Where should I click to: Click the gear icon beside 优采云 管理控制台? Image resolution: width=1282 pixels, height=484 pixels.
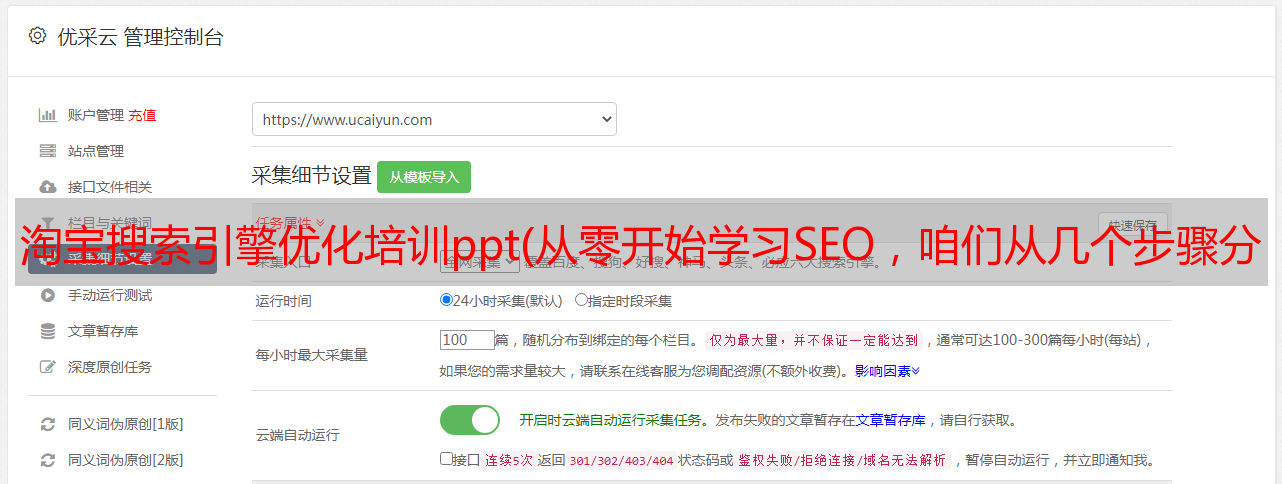coord(37,36)
